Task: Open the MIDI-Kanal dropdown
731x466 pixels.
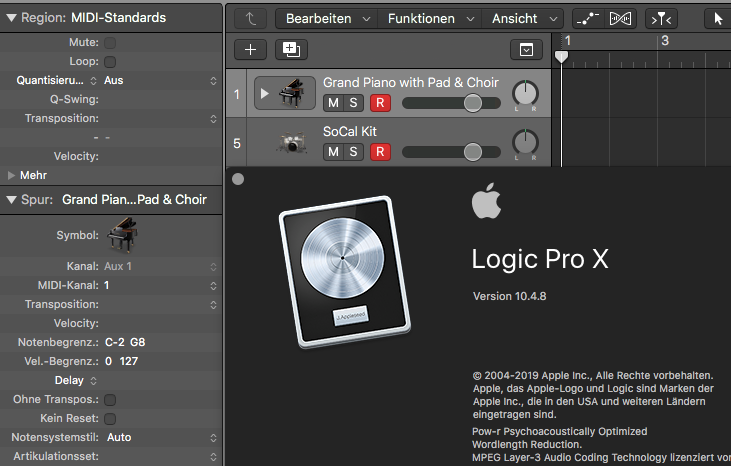Action: pos(160,286)
